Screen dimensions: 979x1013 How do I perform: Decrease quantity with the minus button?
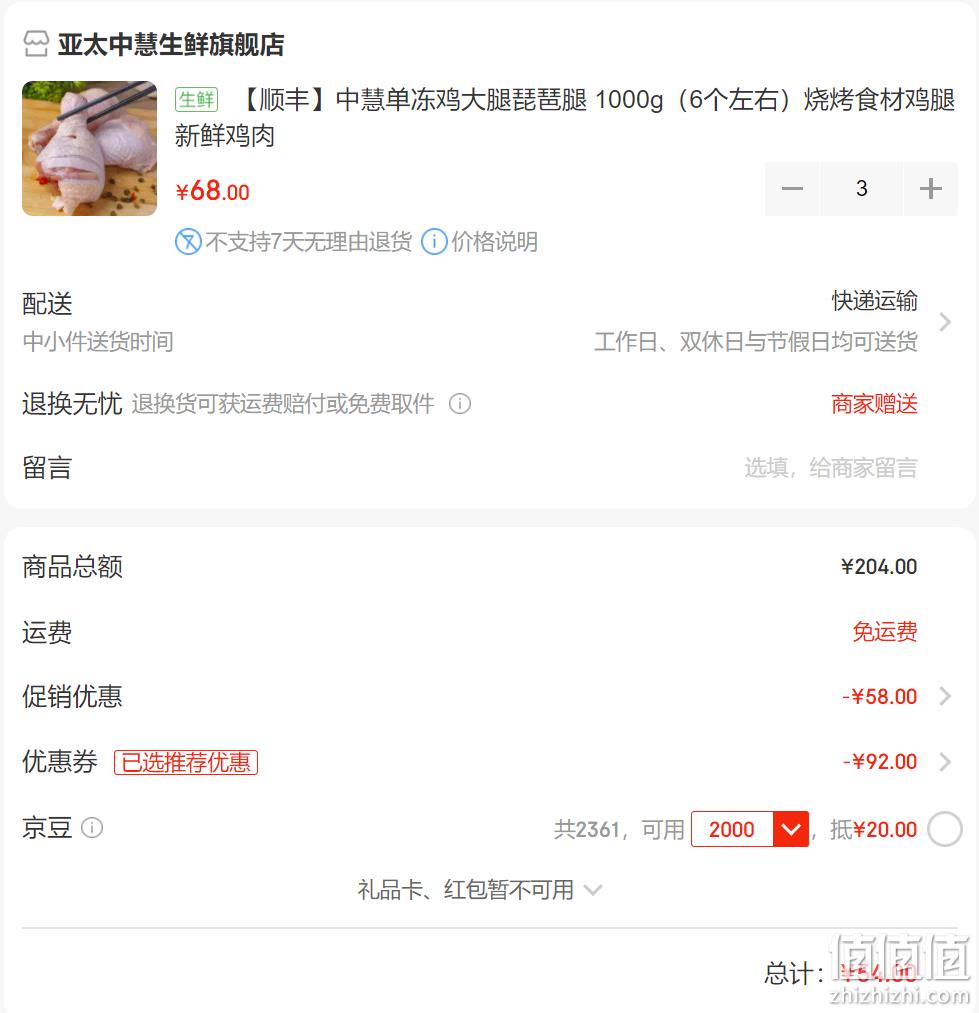tap(792, 189)
